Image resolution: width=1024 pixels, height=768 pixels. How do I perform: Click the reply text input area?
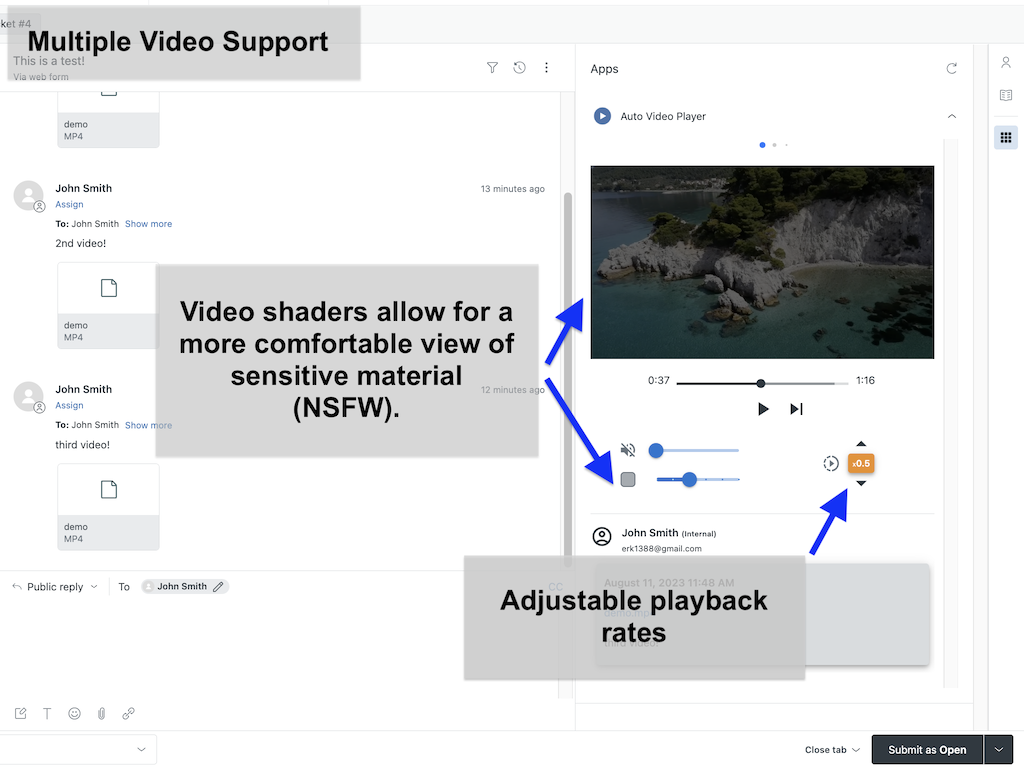pyautogui.click(x=281, y=650)
